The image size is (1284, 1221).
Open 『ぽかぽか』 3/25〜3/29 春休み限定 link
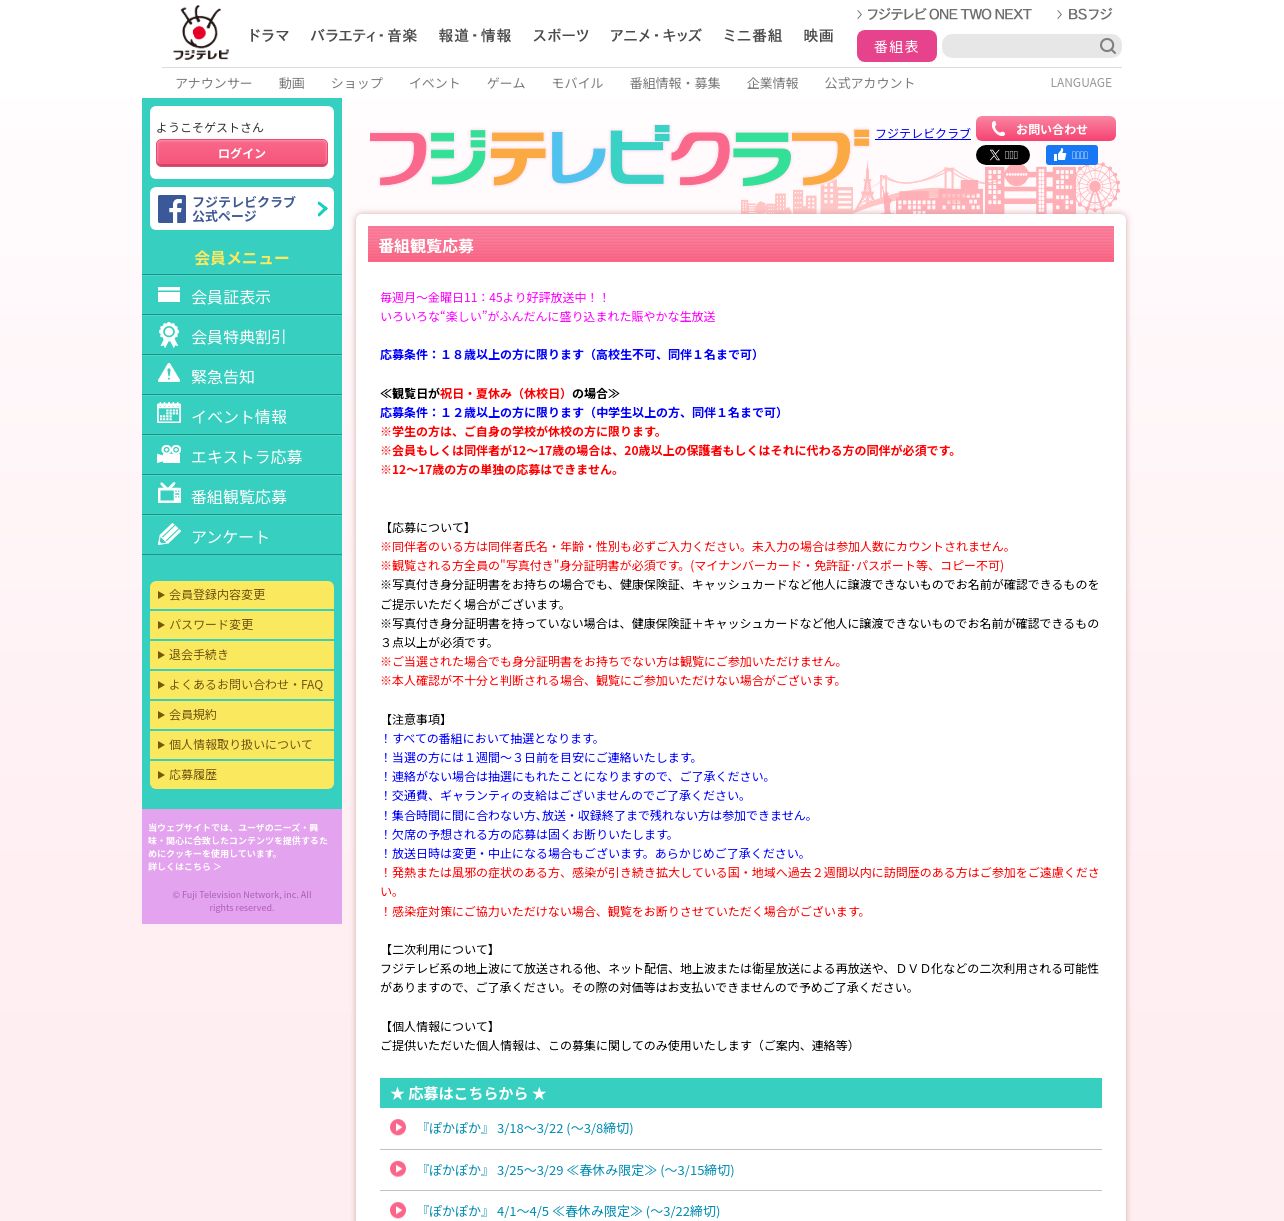pyautogui.click(x=576, y=1170)
